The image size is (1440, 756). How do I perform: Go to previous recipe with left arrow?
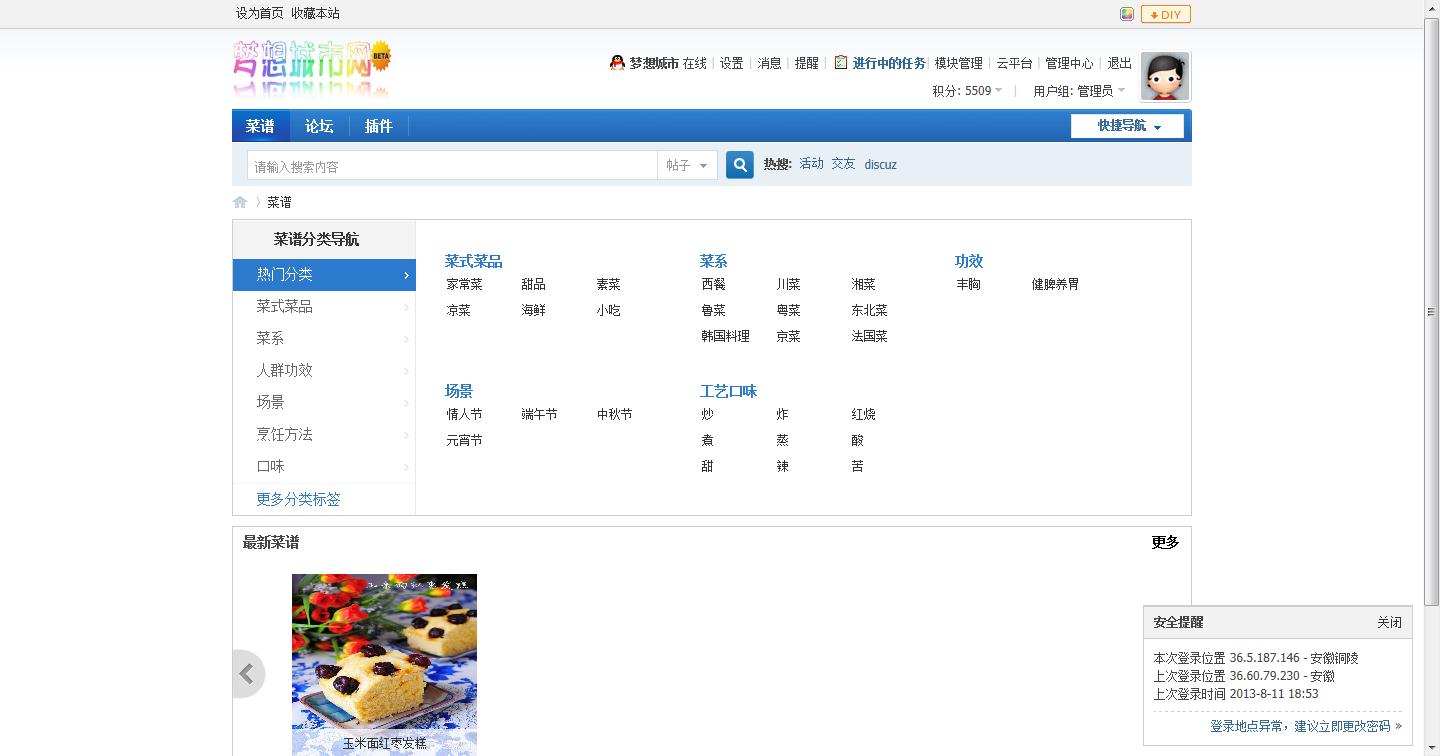pos(247,674)
